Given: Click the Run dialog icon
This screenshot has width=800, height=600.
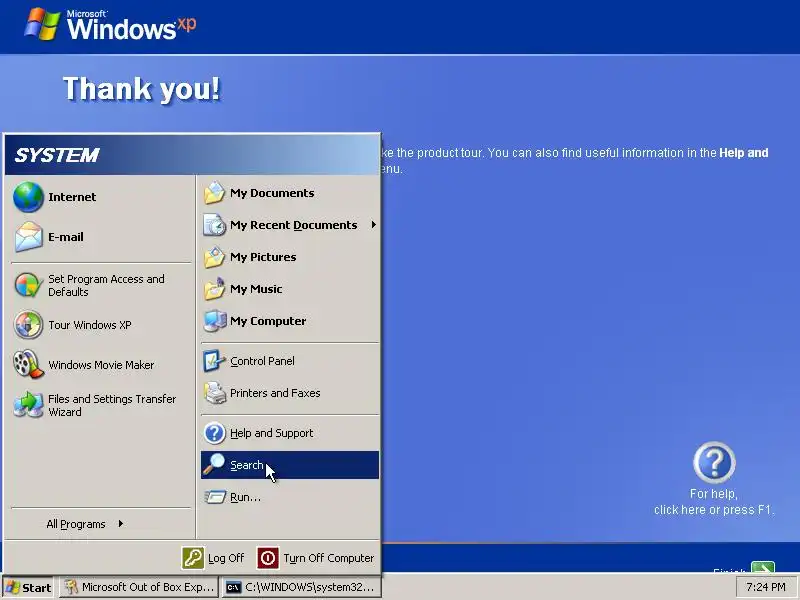Looking at the screenshot, I should click(x=215, y=497).
